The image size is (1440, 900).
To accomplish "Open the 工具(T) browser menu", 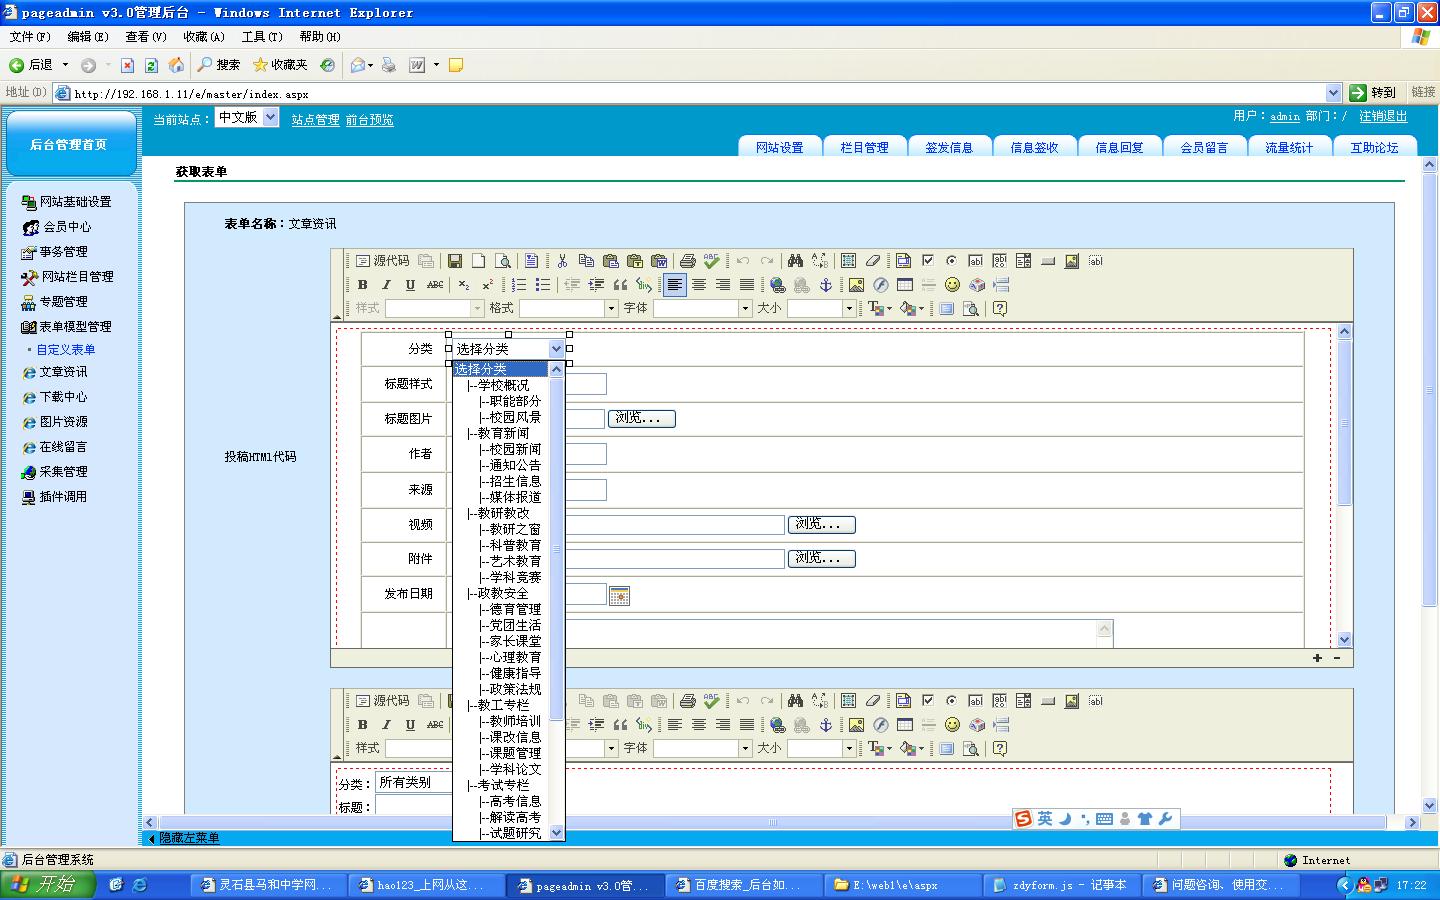I will pos(261,37).
